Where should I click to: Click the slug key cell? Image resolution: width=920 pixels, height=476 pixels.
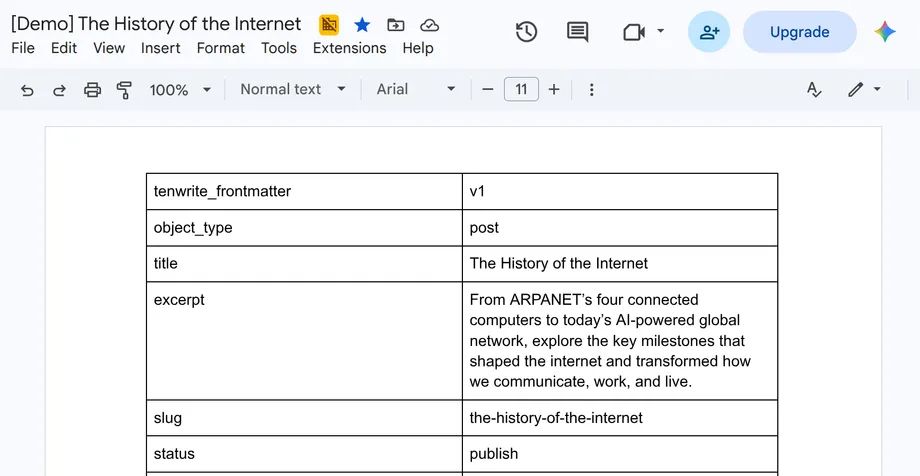(x=305, y=418)
